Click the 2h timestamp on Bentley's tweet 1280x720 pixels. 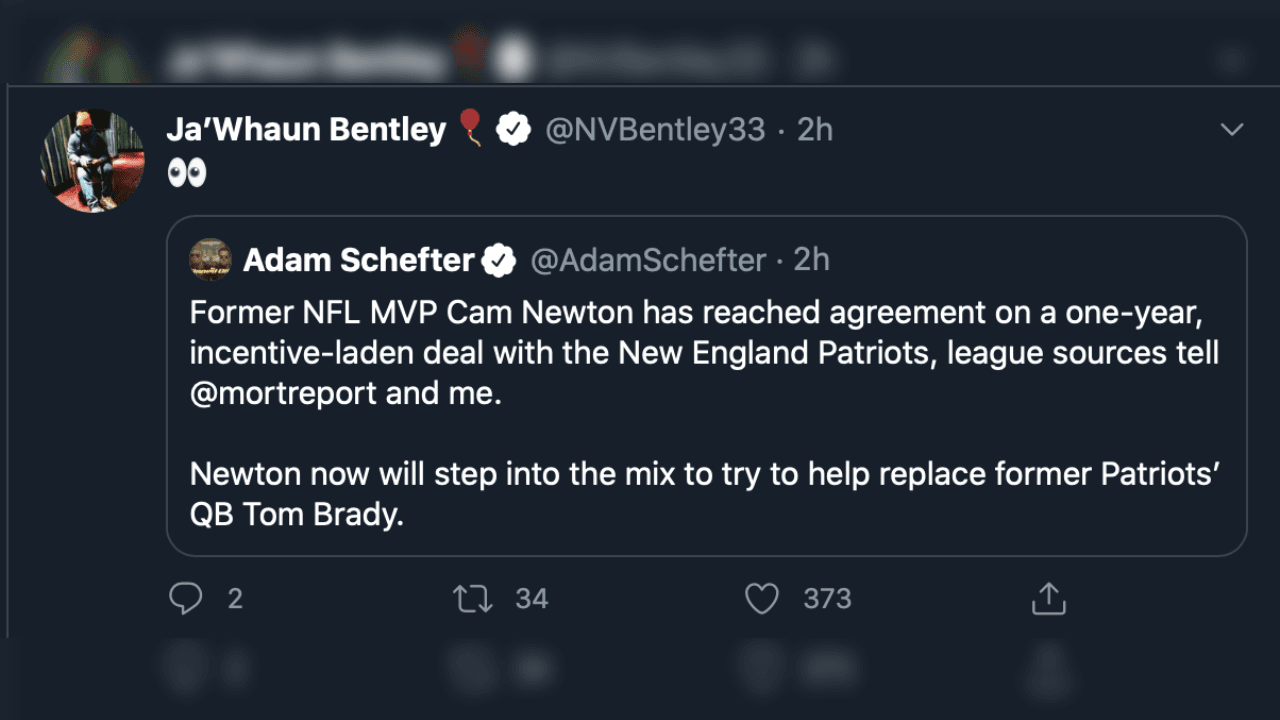coord(814,128)
